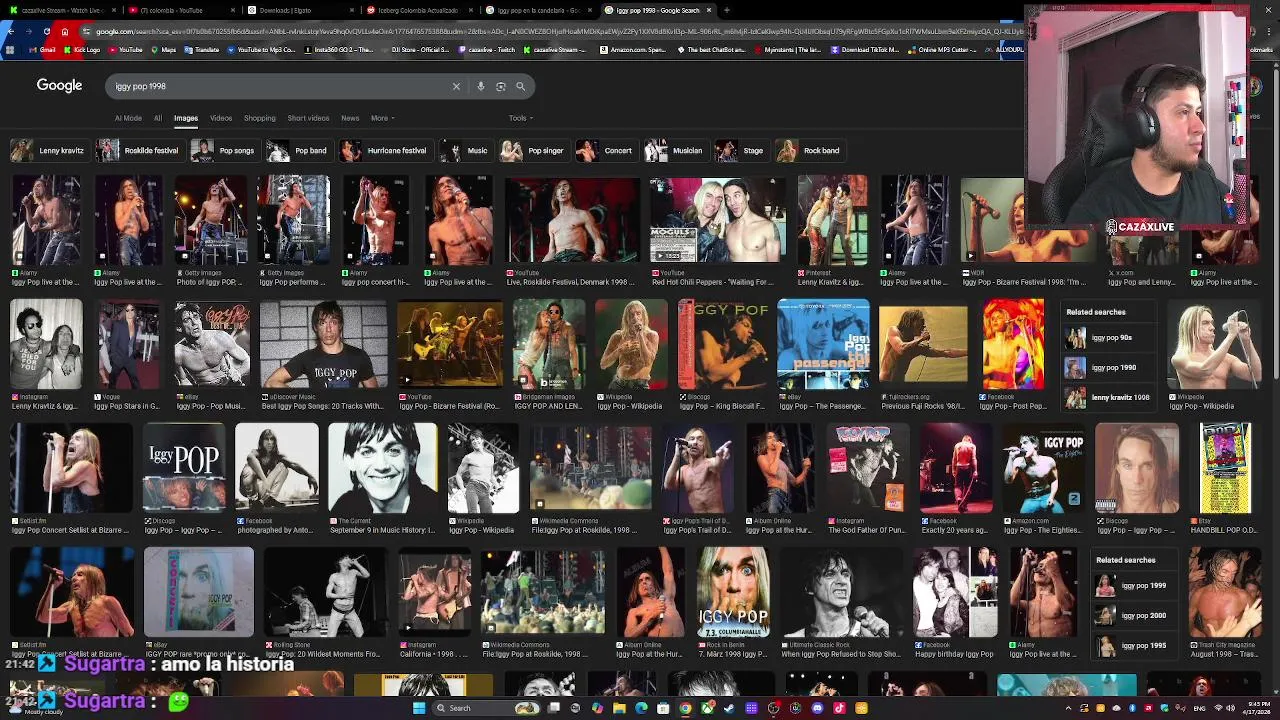Open Google Lens image search icon
The height and width of the screenshot is (720, 1280).
[501, 86]
